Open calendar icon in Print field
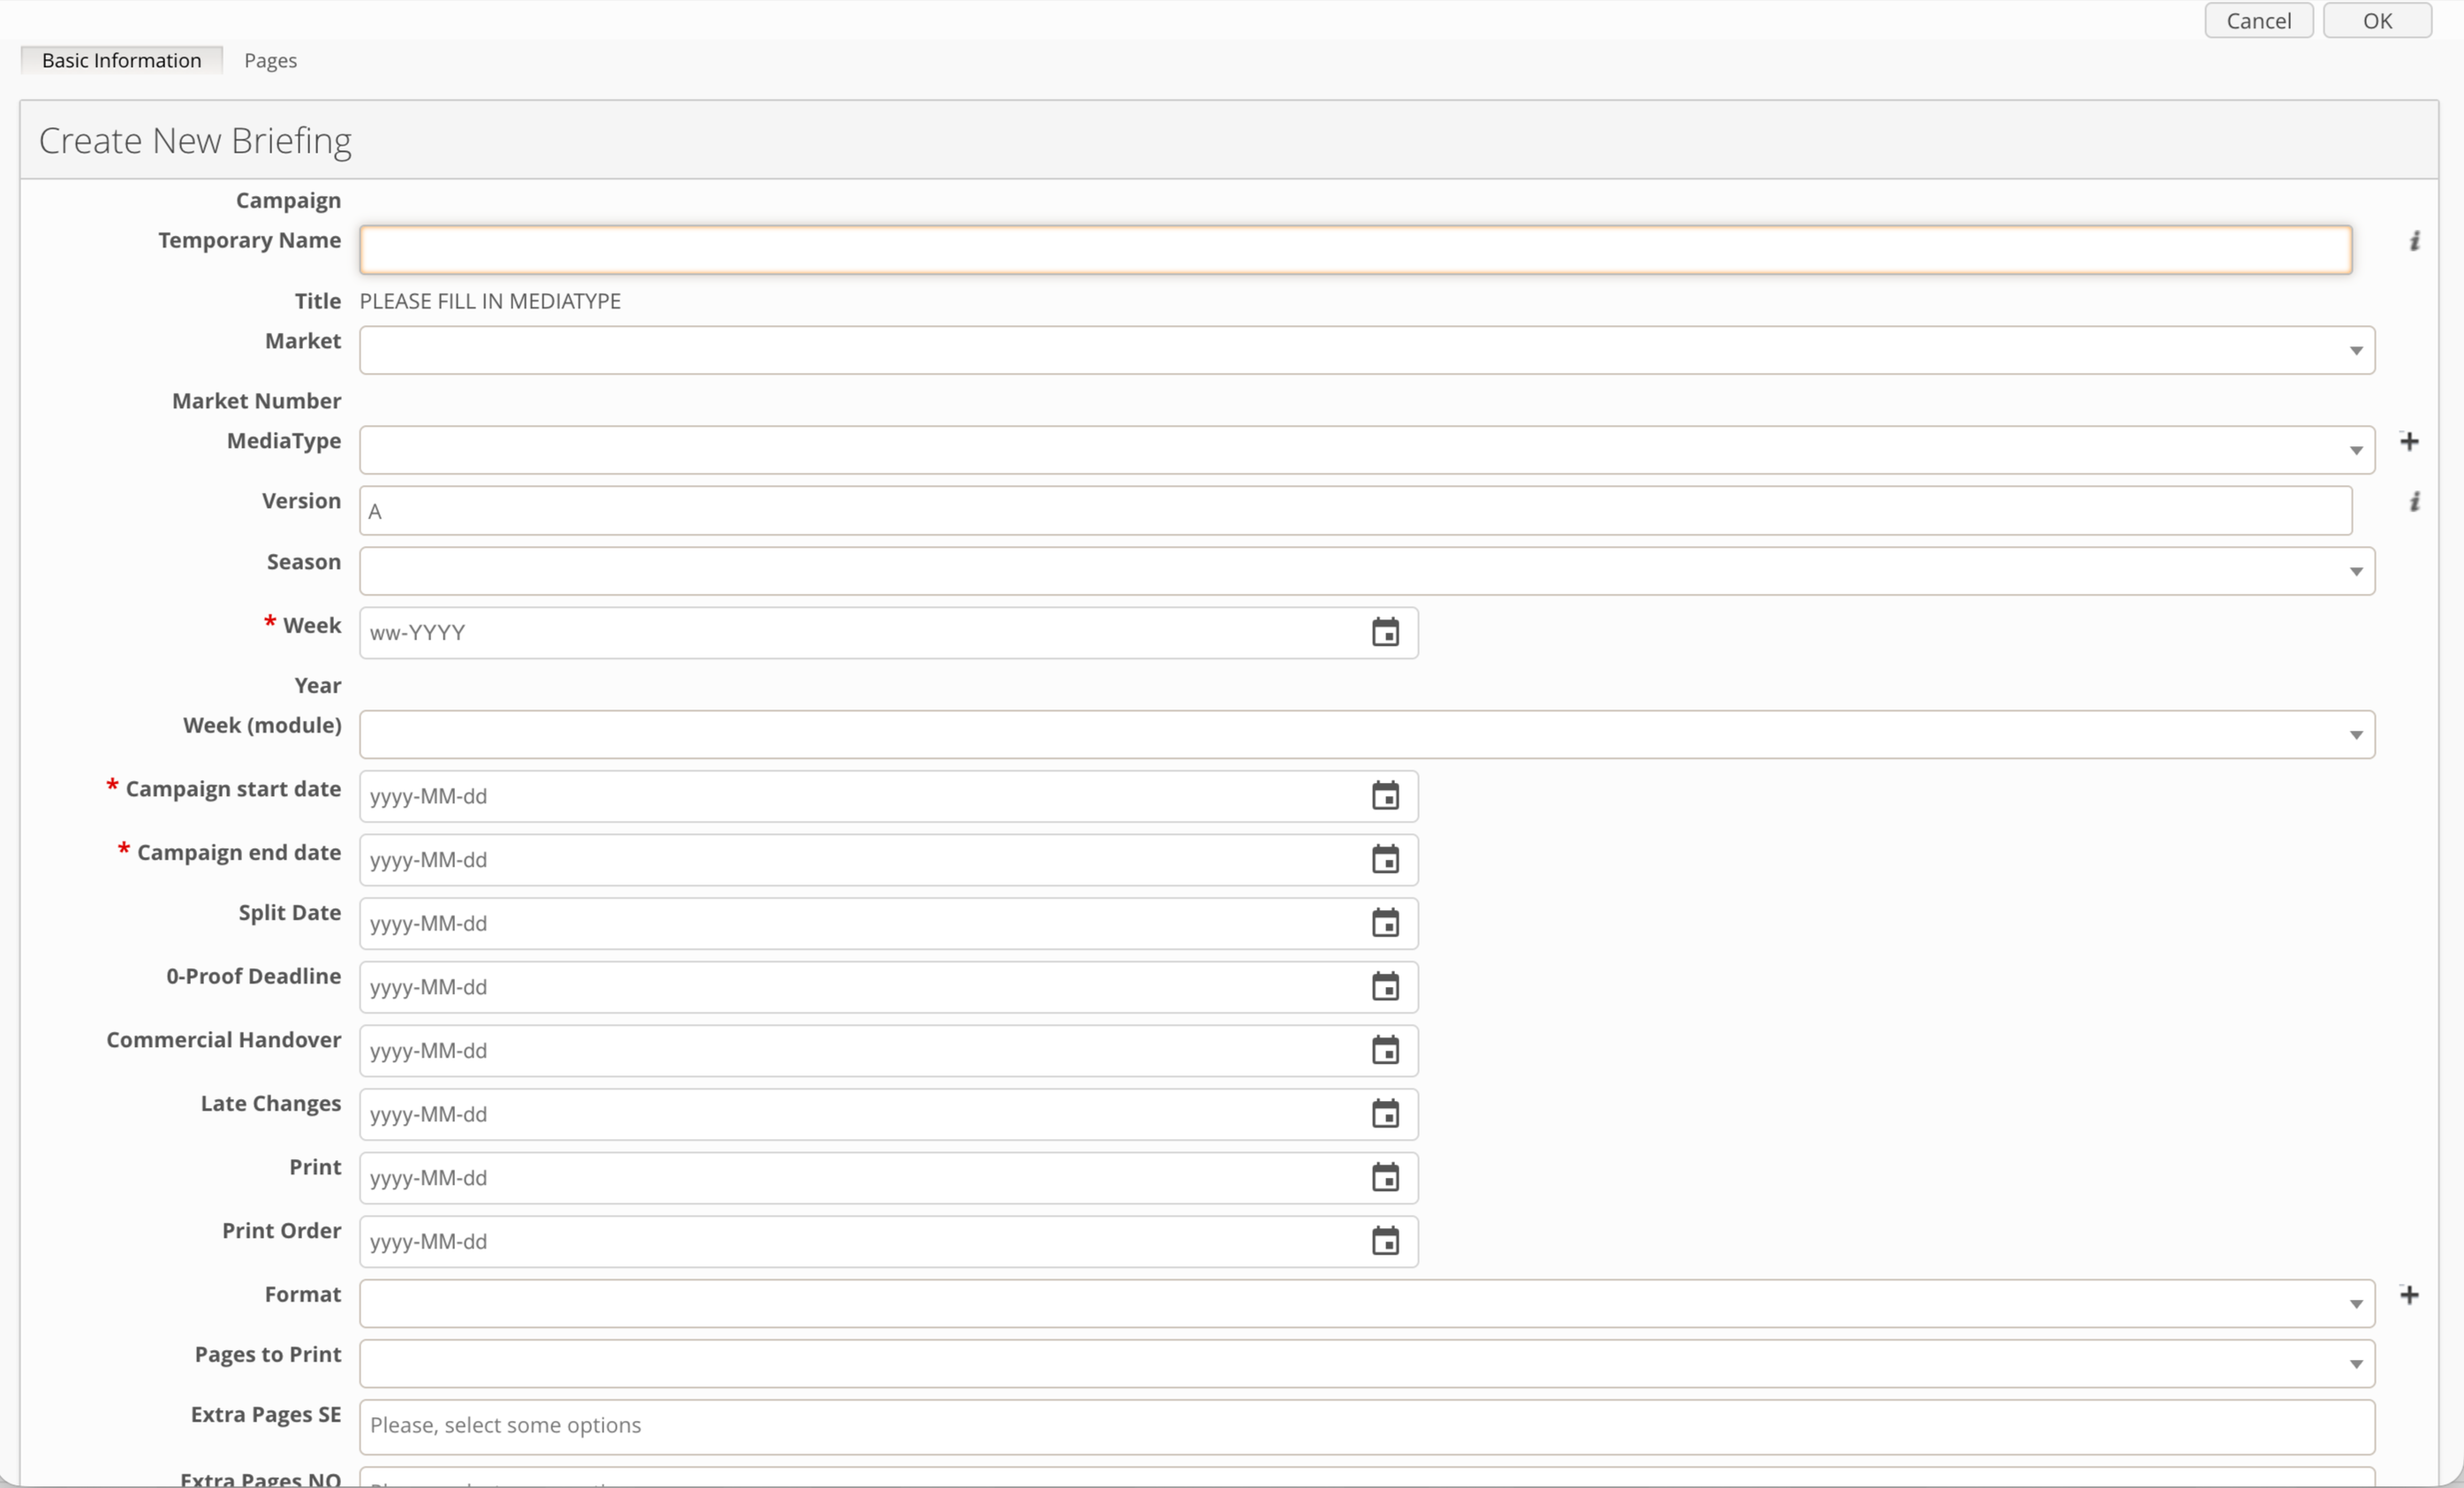The width and height of the screenshot is (2464, 1488). tap(1385, 1178)
